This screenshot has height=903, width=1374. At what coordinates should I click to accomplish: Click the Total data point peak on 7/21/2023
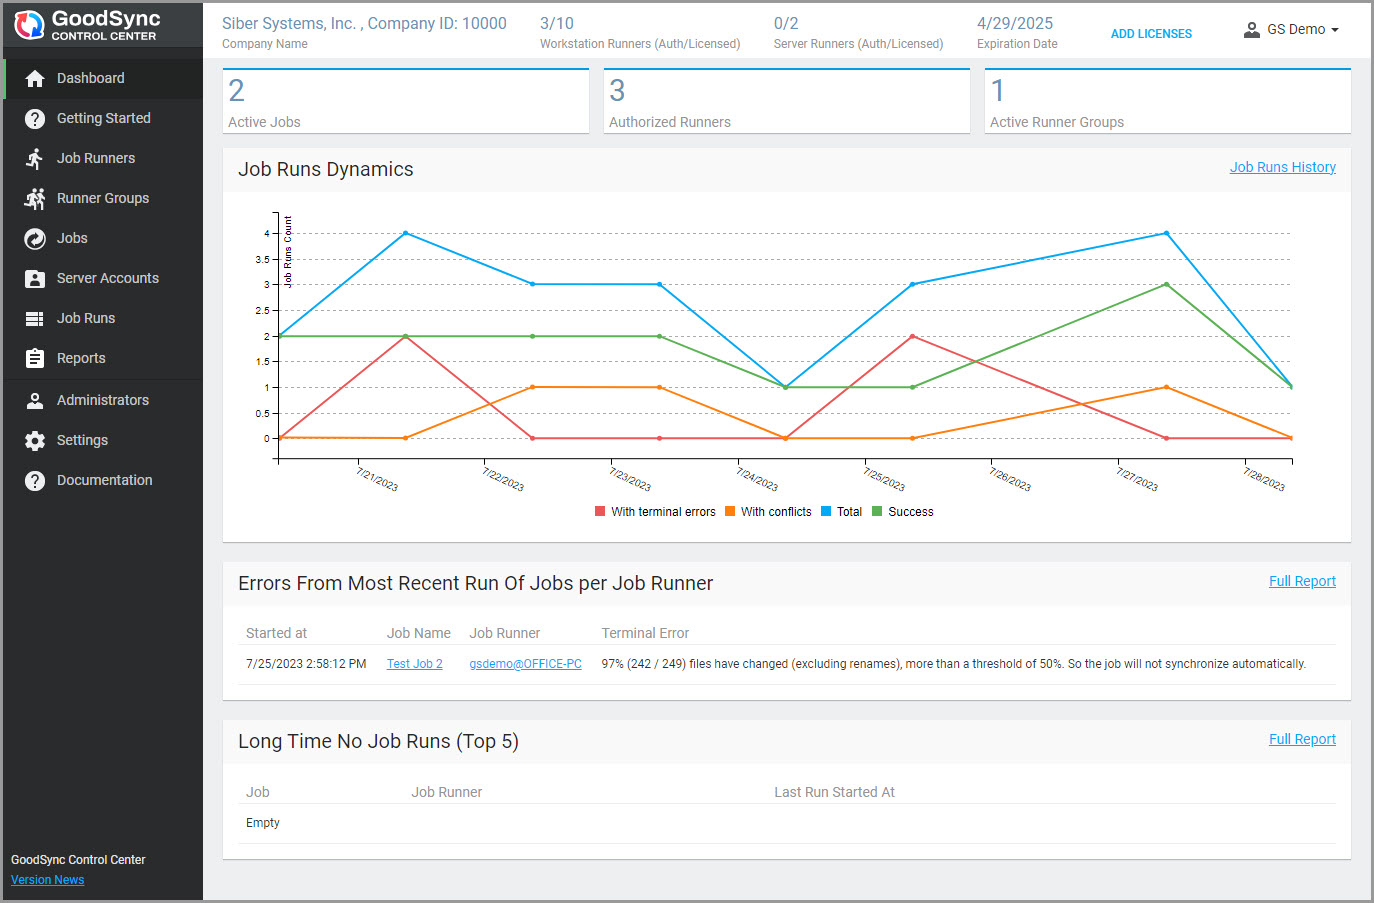[x=405, y=233]
